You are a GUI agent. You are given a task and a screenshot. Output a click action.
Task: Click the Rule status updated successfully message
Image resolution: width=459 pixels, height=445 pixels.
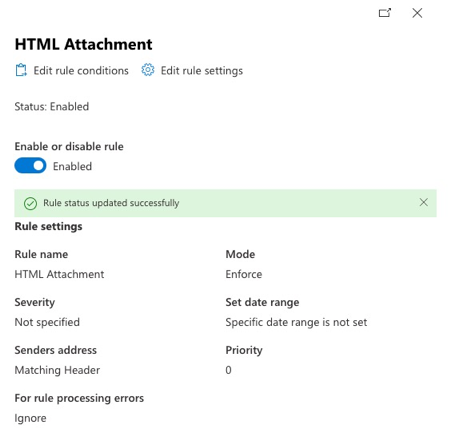click(x=111, y=203)
